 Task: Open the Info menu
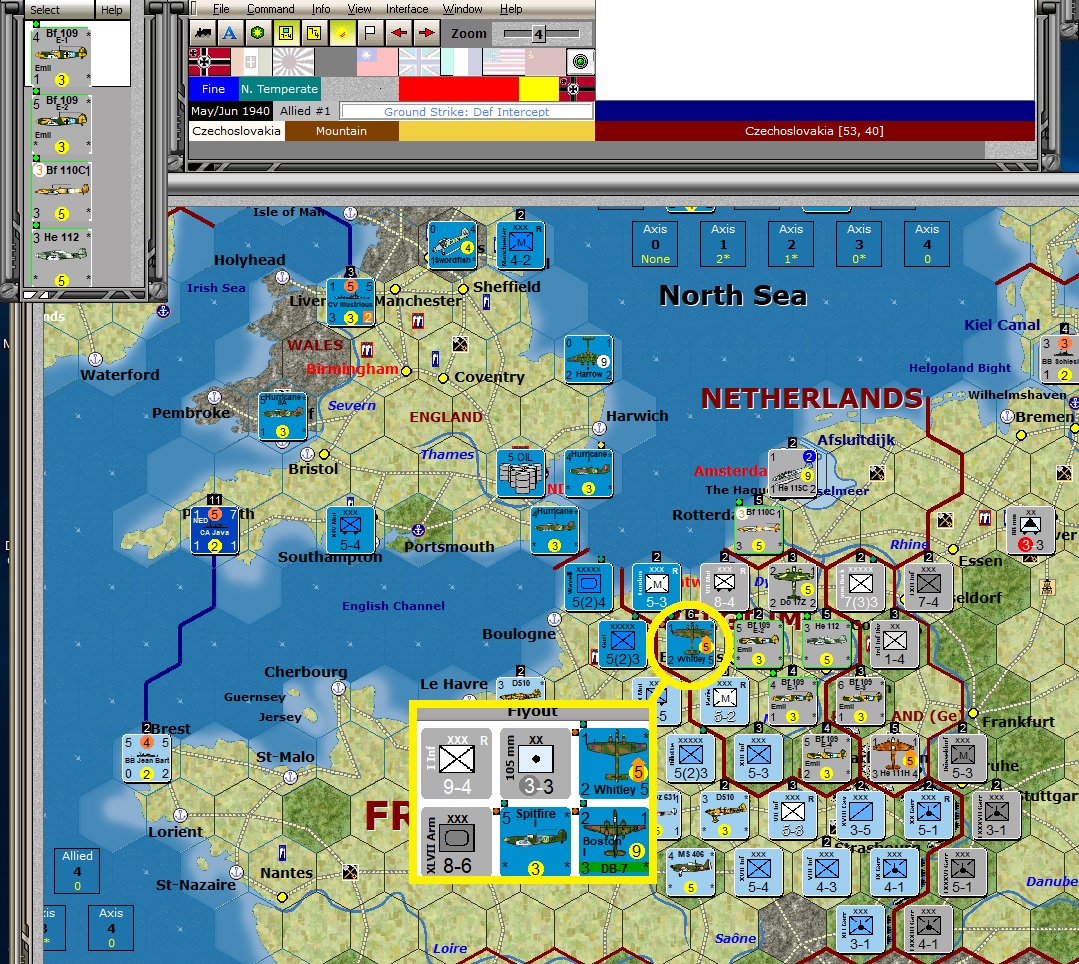[x=321, y=9]
